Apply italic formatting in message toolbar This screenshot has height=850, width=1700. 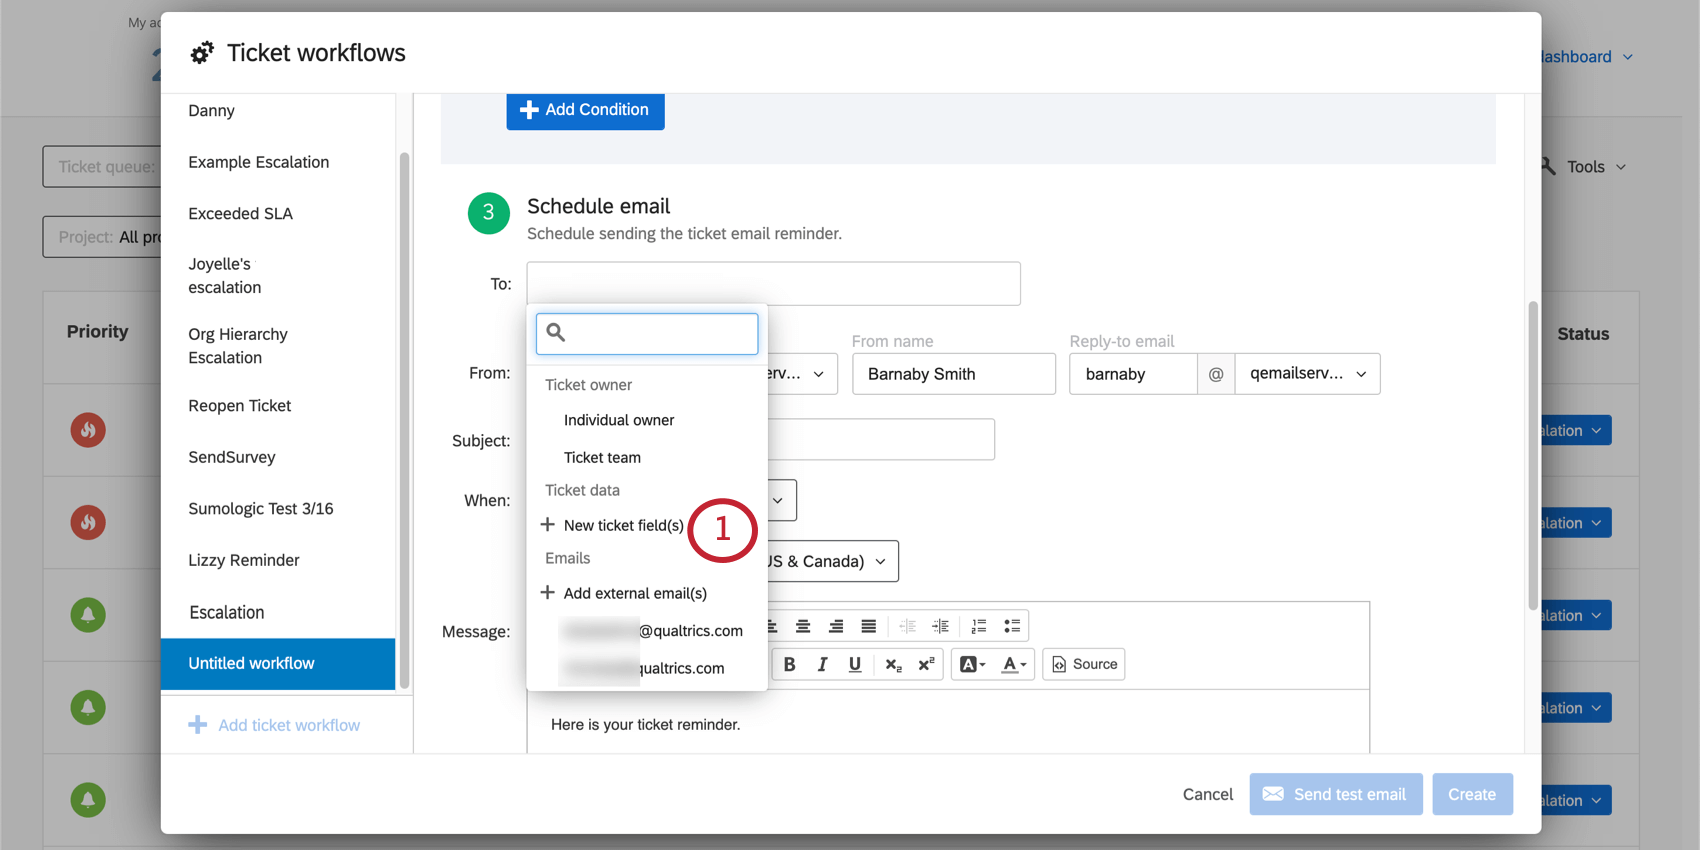pyautogui.click(x=822, y=664)
